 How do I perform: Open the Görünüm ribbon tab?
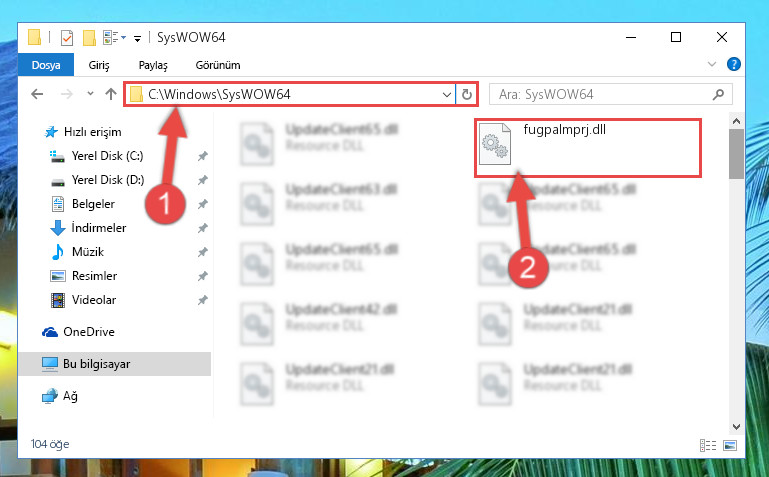pyautogui.click(x=218, y=65)
